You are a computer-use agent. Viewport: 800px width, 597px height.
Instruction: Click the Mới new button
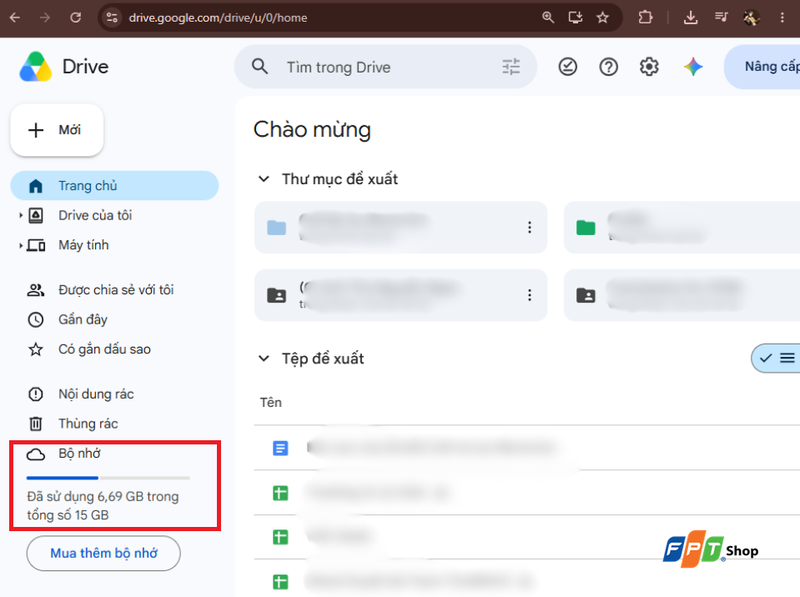point(57,130)
